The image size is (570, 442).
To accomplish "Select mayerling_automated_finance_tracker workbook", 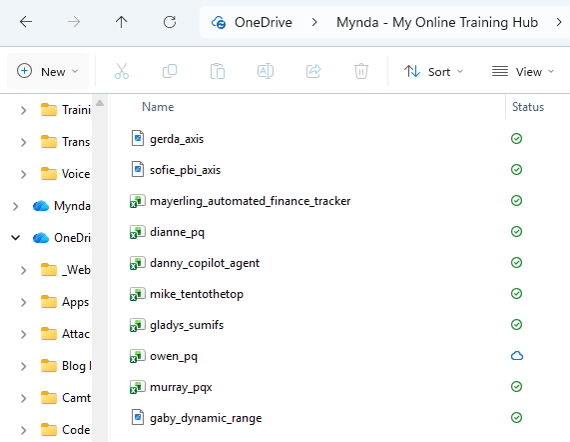I will point(250,201).
